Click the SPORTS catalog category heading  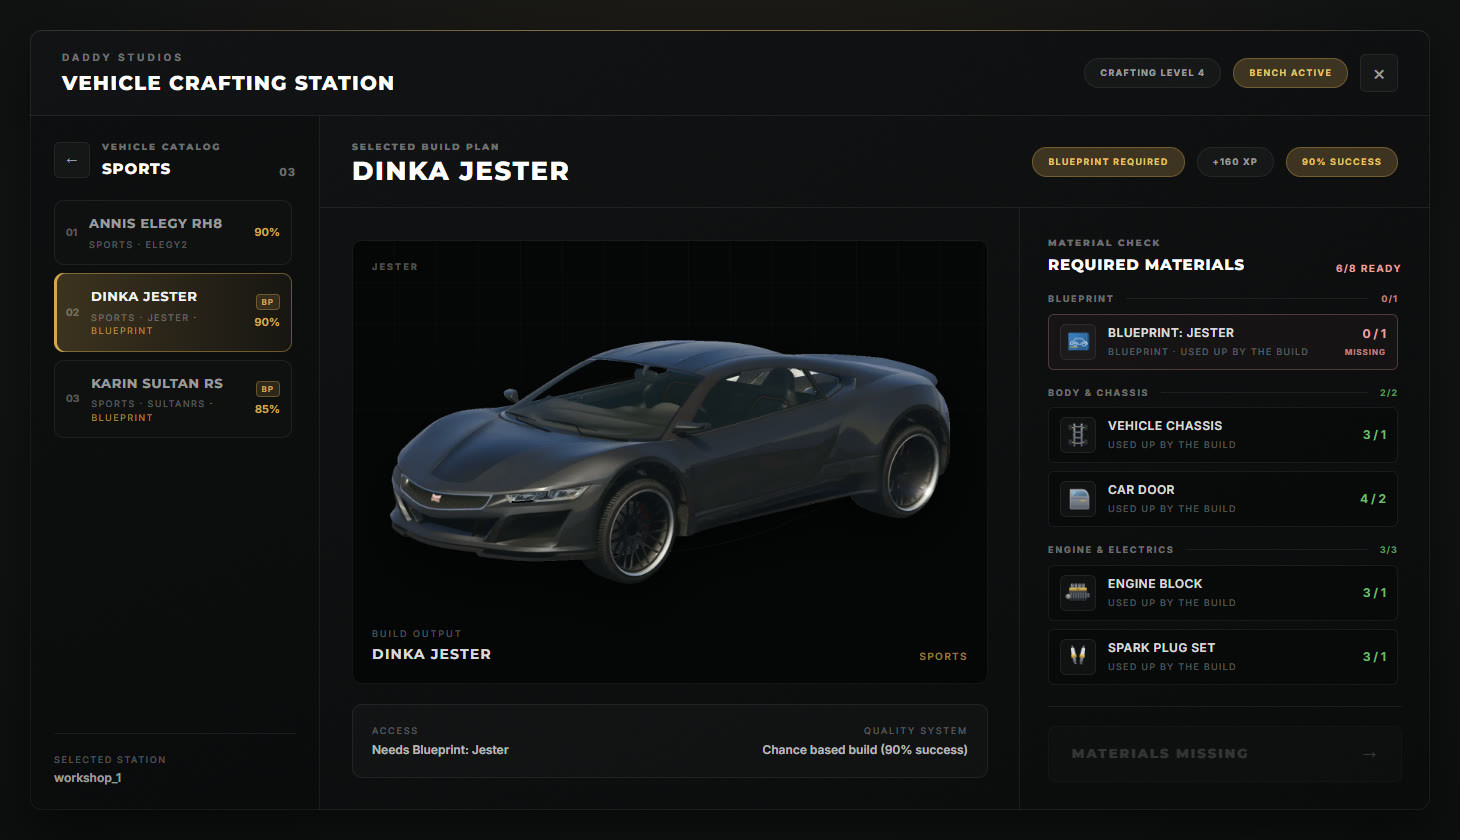tap(136, 169)
